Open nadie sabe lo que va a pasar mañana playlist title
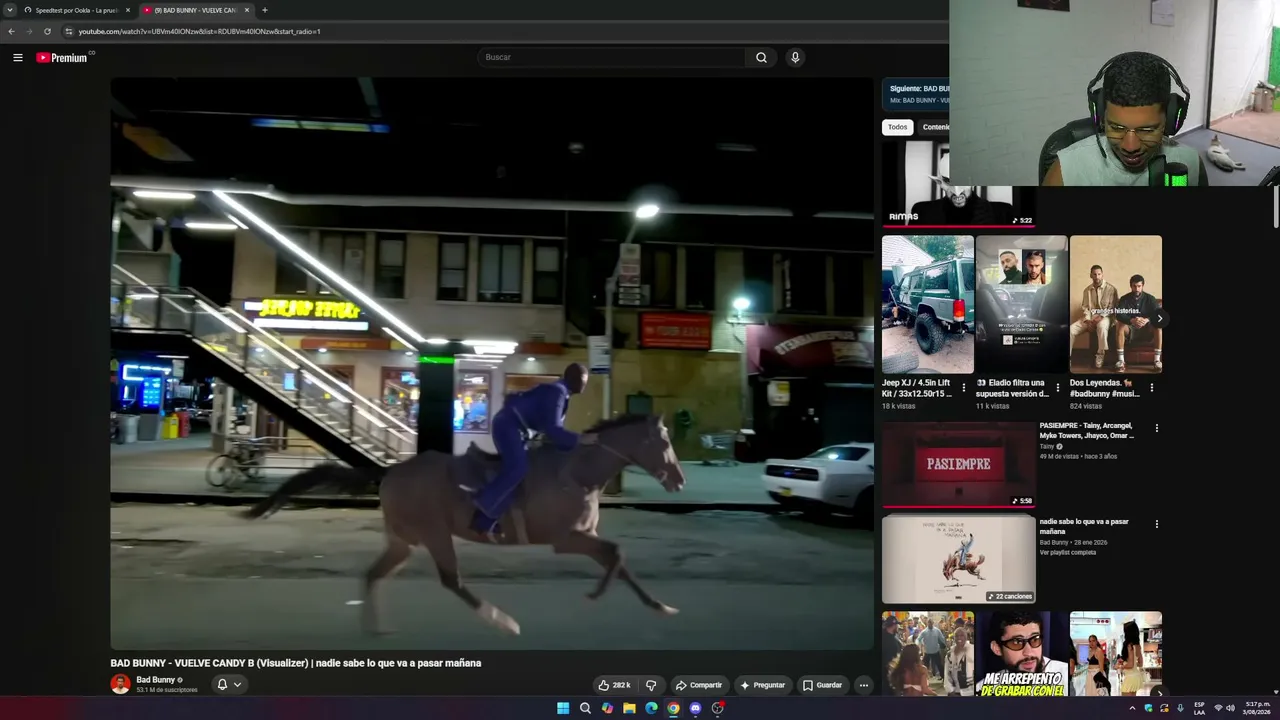 [1084, 526]
